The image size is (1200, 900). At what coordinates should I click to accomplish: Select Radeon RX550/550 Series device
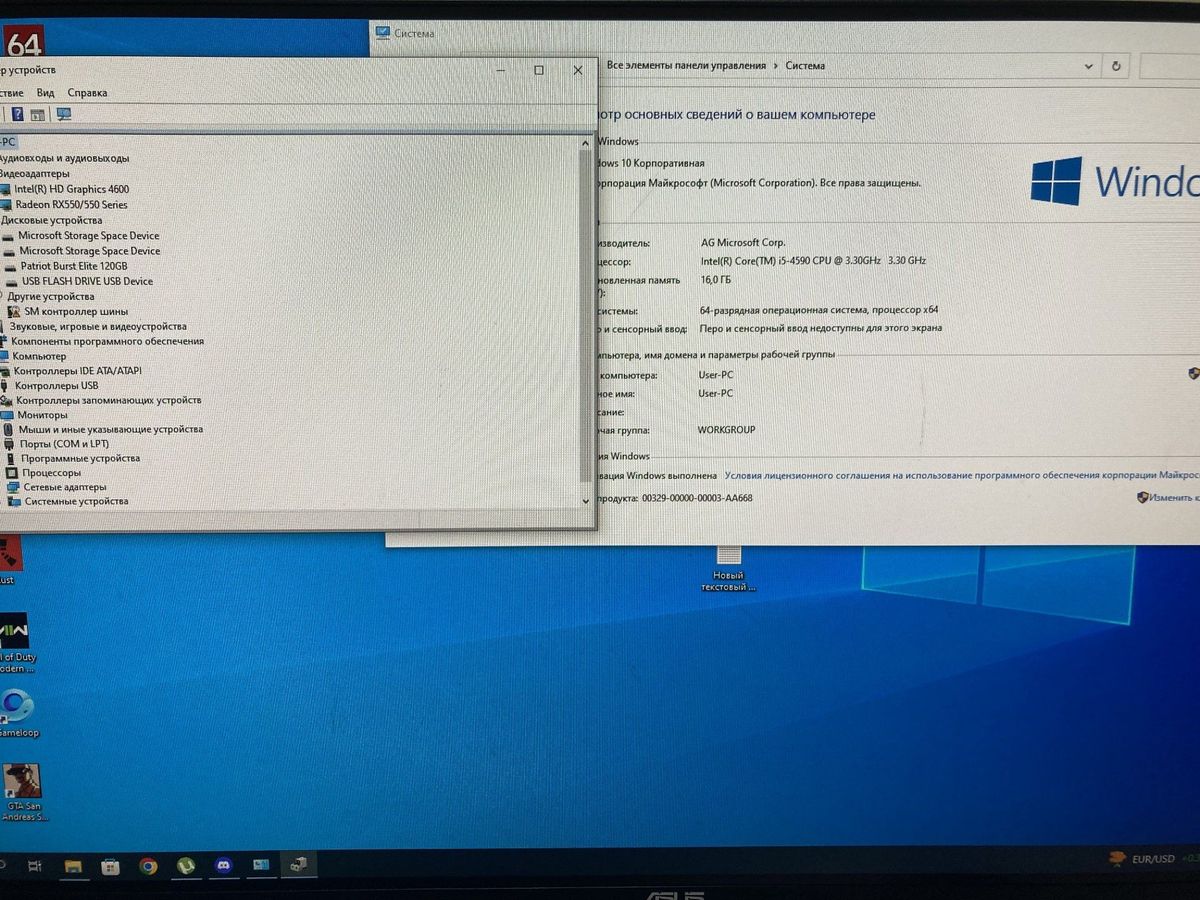coord(71,205)
